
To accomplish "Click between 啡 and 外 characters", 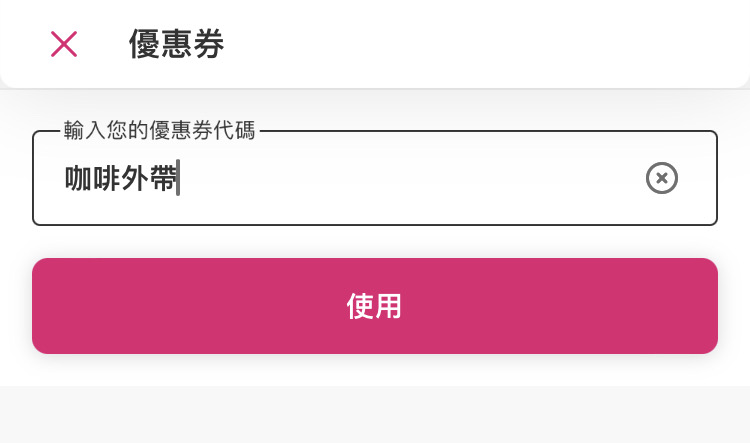I will click(121, 178).
